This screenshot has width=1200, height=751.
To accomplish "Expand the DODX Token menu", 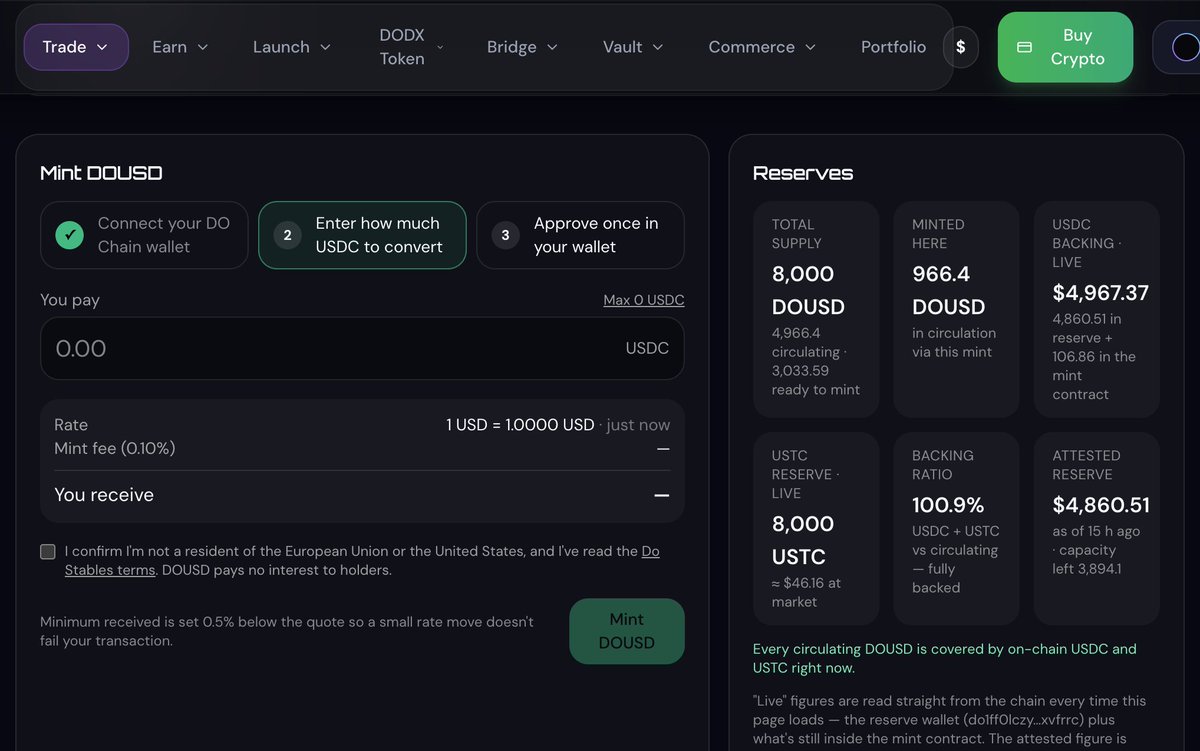I will [411, 47].
